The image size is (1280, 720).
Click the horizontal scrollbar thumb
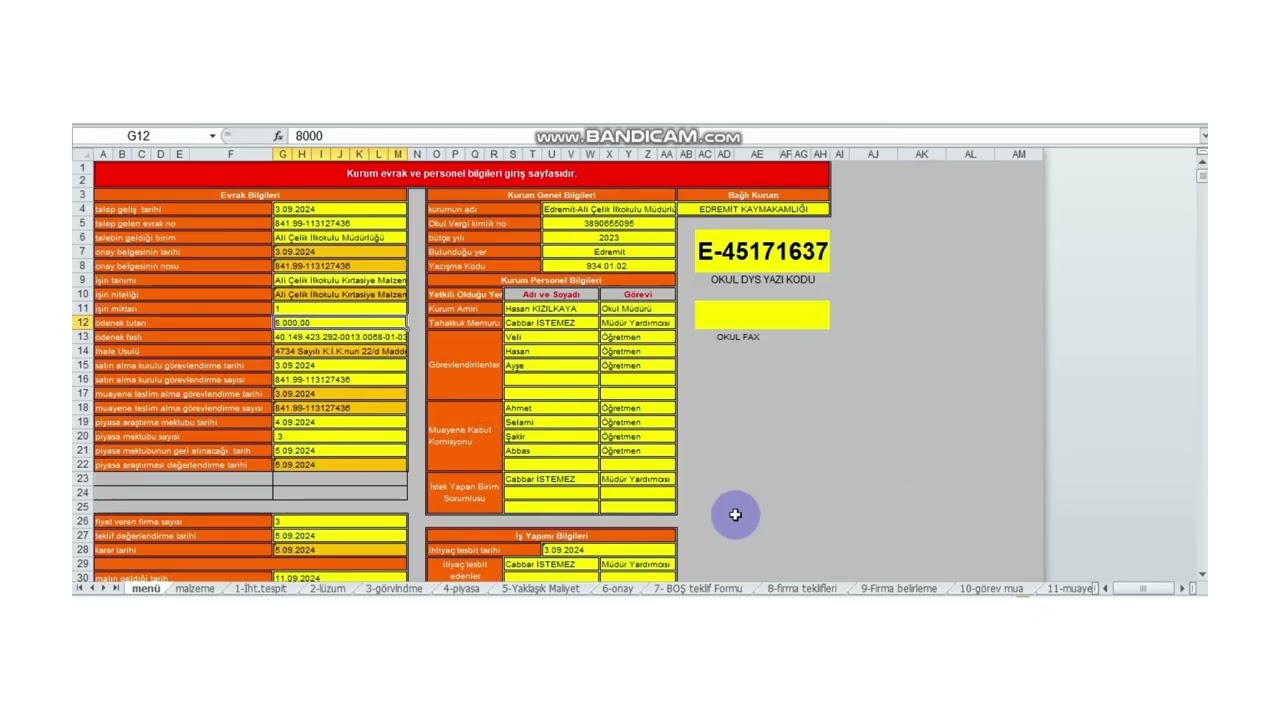(x=1142, y=588)
